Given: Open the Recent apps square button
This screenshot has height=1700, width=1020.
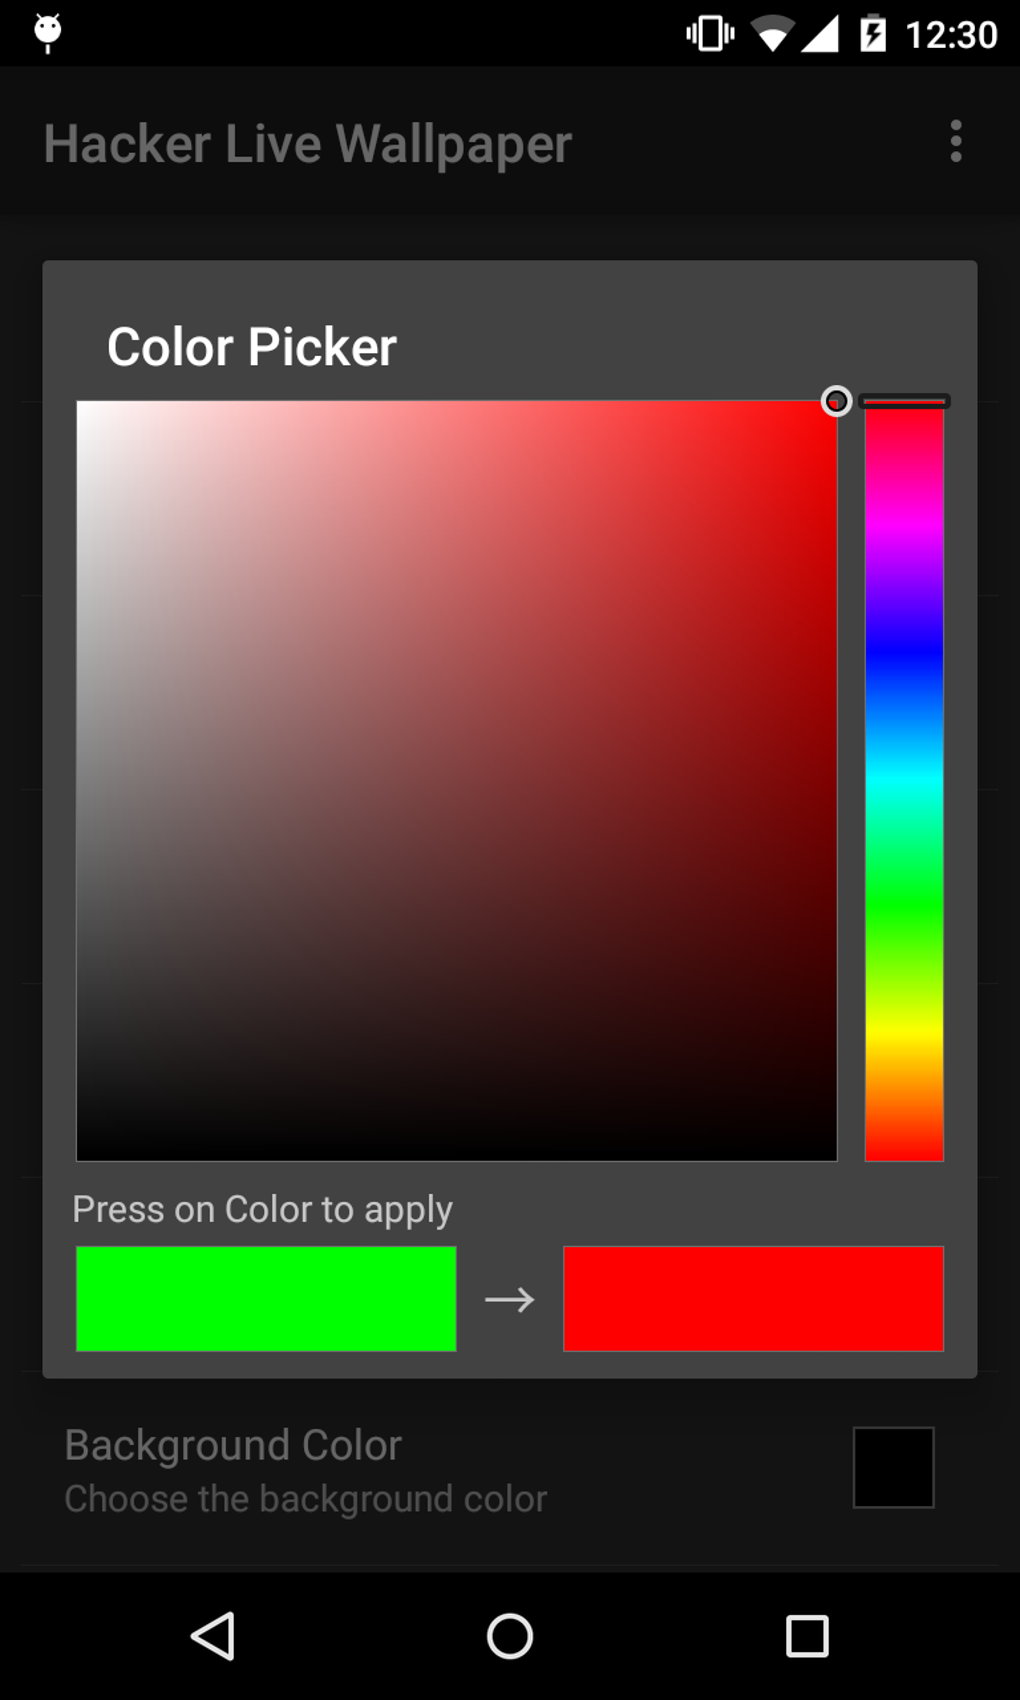Looking at the screenshot, I should [807, 1636].
